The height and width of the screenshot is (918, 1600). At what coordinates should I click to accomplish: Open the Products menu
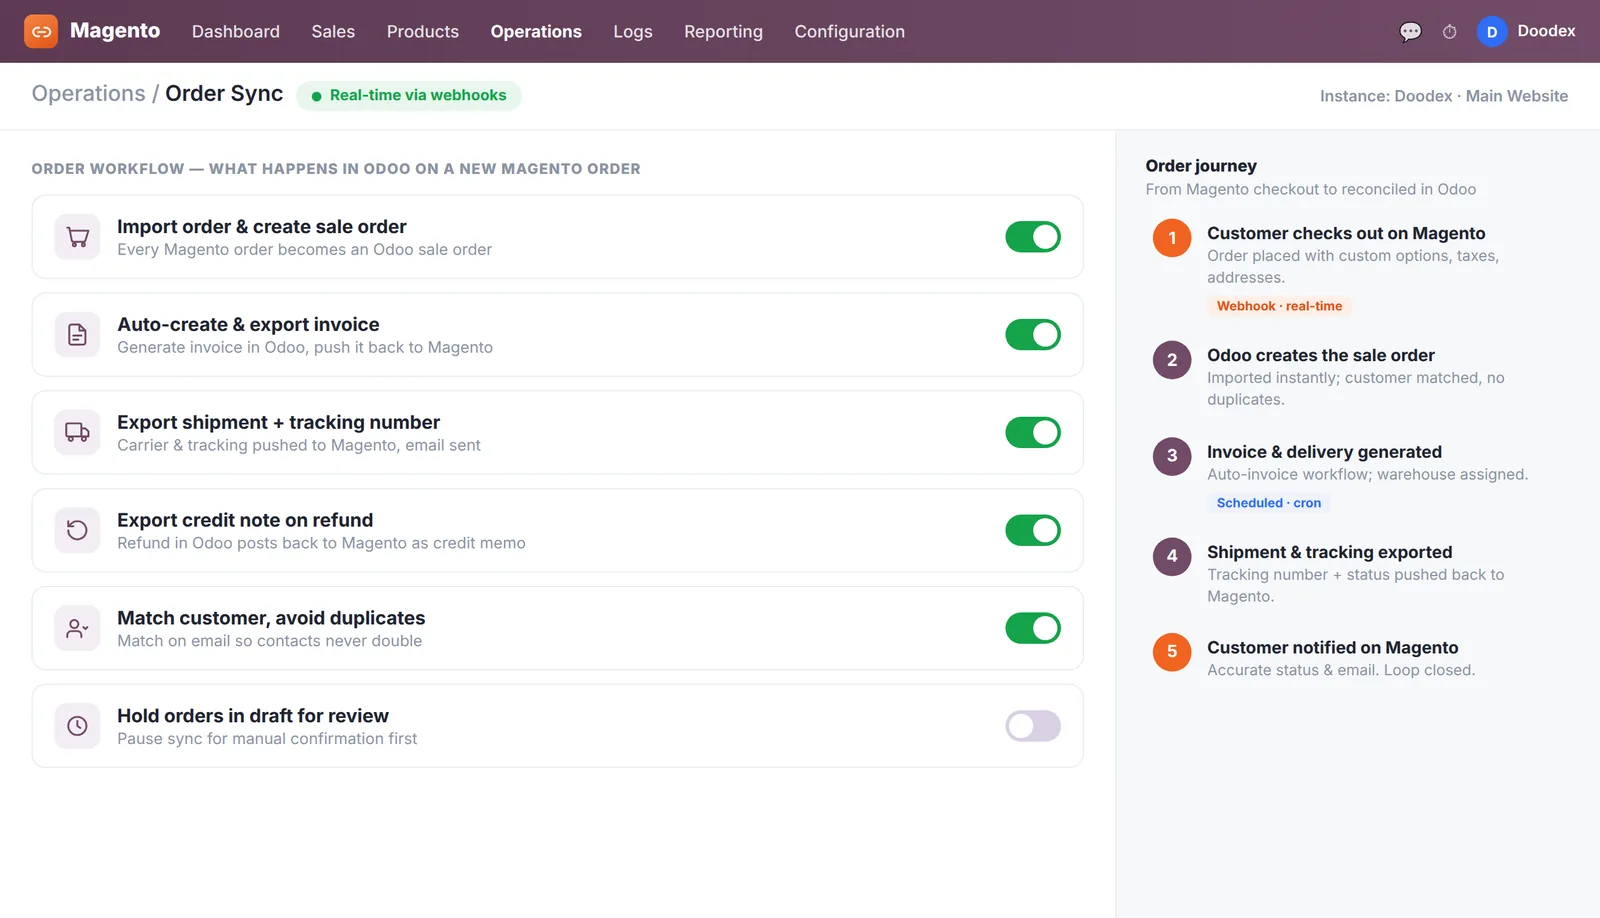pyautogui.click(x=423, y=32)
